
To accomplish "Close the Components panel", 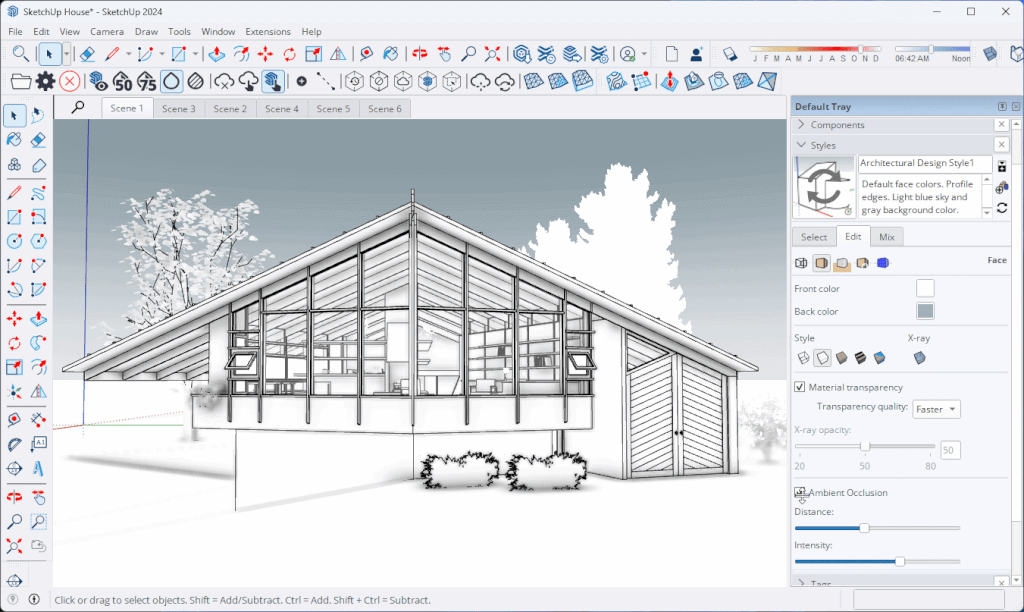I will [1002, 124].
